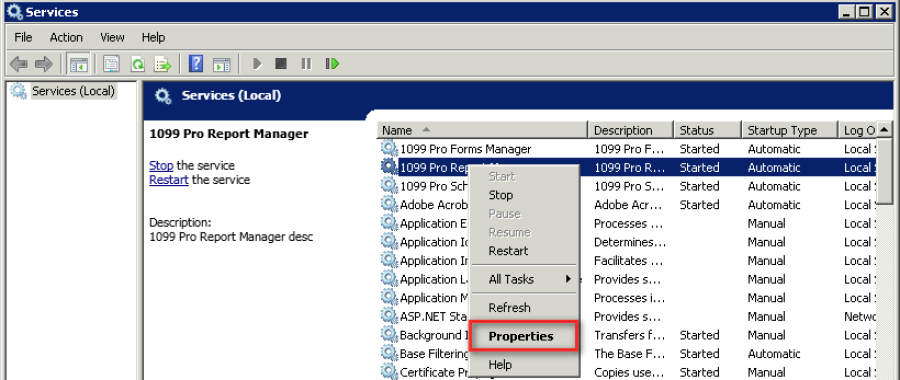The height and width of the screenshot is (380, 900).
Task: Choose Refresh in the context menu
Action: (x=523, y=308)
